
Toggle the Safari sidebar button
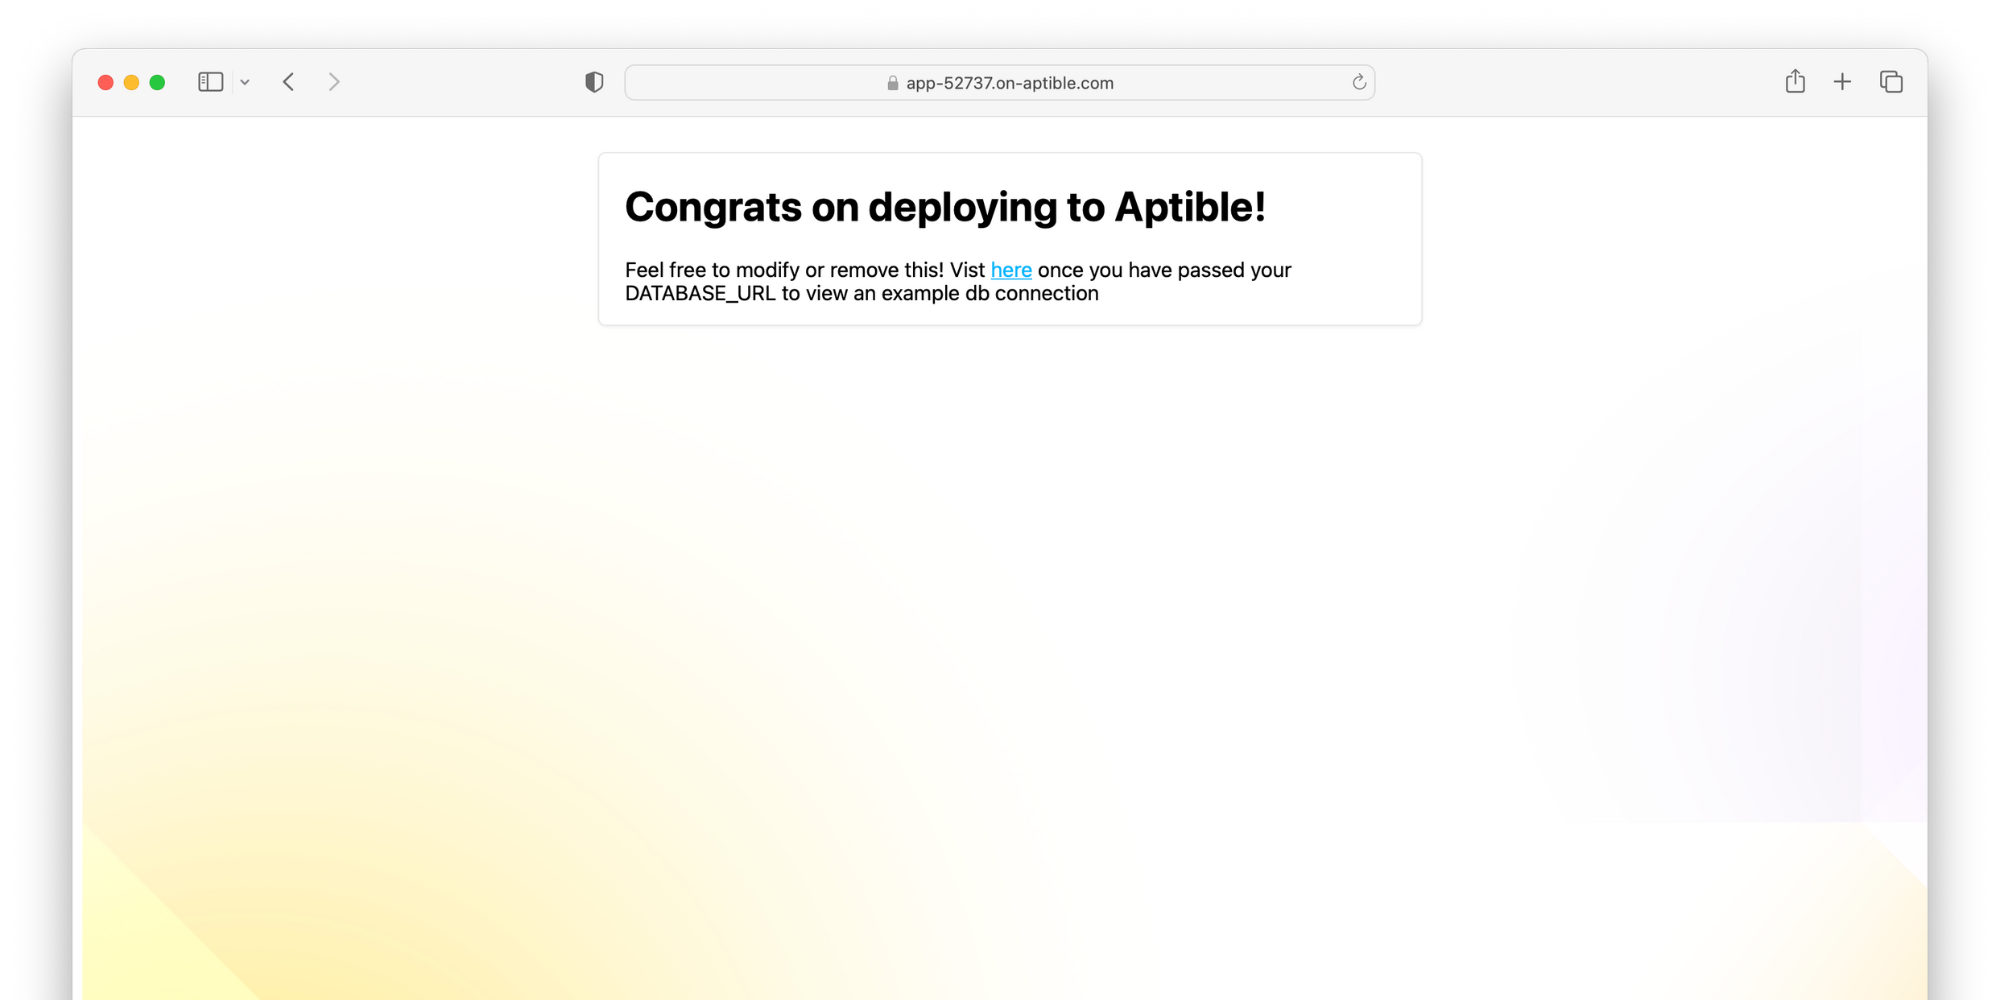coord(210,82)
